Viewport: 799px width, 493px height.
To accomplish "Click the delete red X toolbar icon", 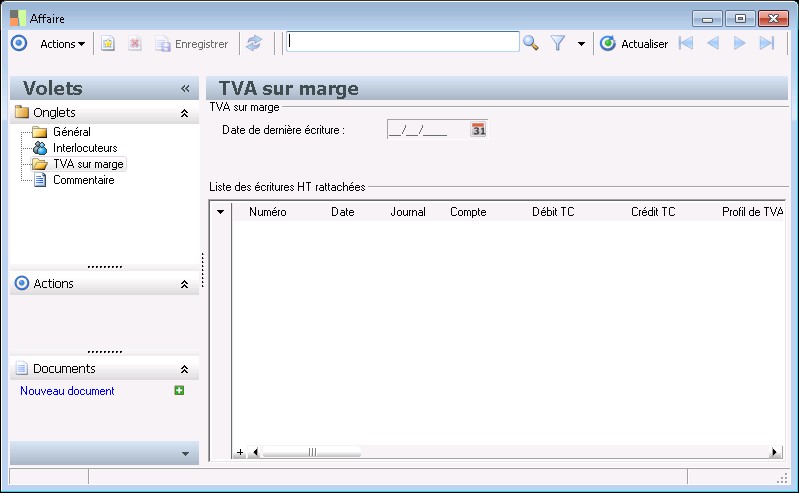I will [135, 44].
